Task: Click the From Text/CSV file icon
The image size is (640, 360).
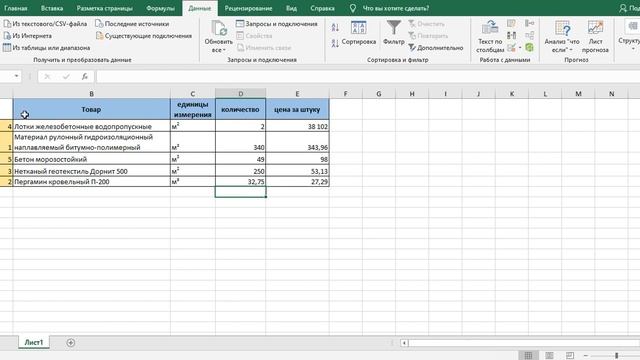Action: 7,24
